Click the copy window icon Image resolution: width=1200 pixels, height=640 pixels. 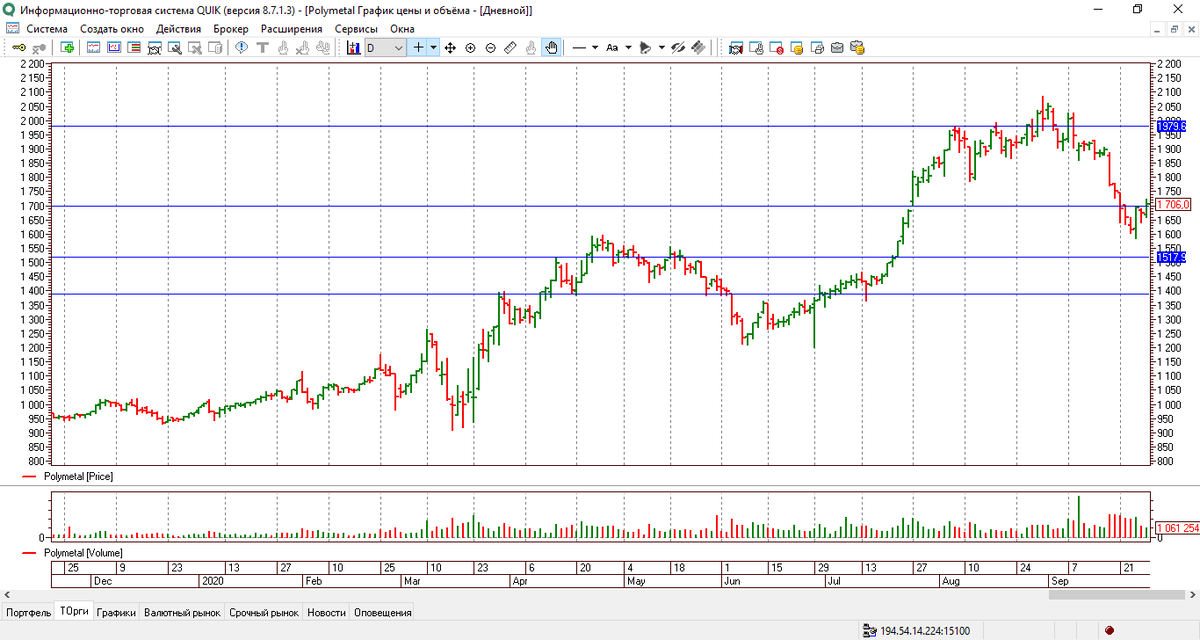point(214,47)
